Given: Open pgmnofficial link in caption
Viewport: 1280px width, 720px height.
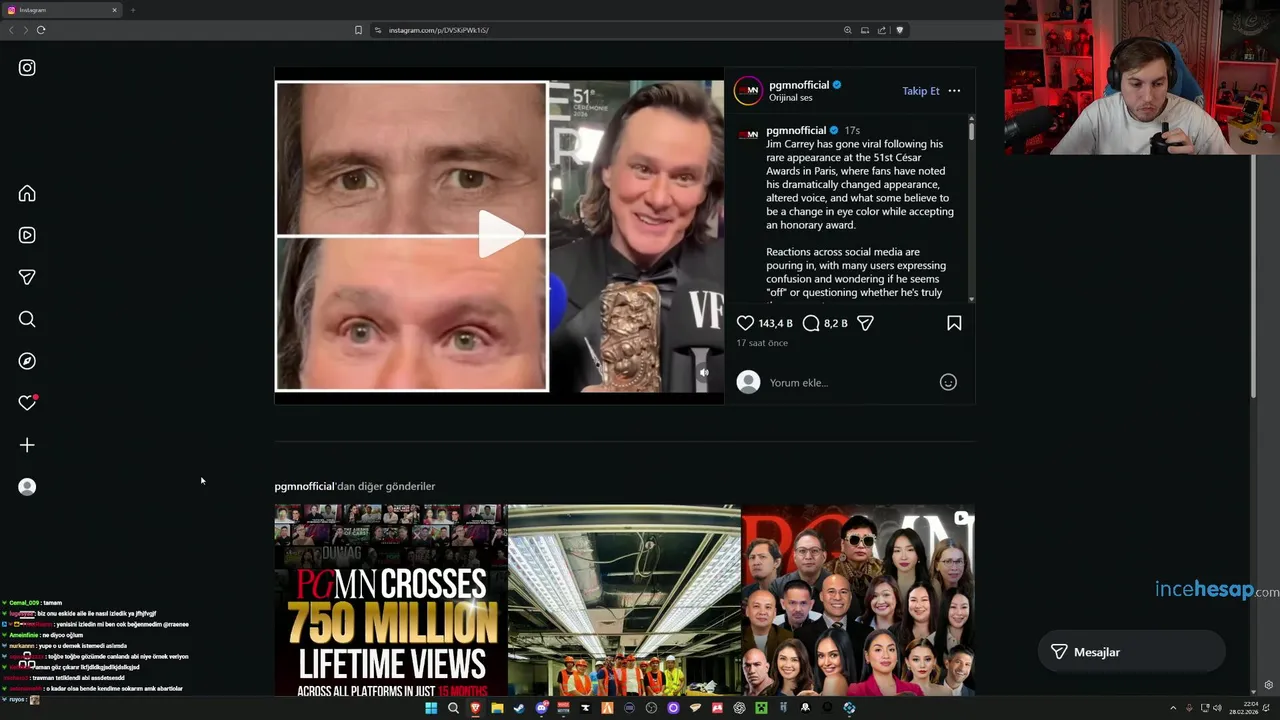Looking at the screenshot, I should click(796, 130).
